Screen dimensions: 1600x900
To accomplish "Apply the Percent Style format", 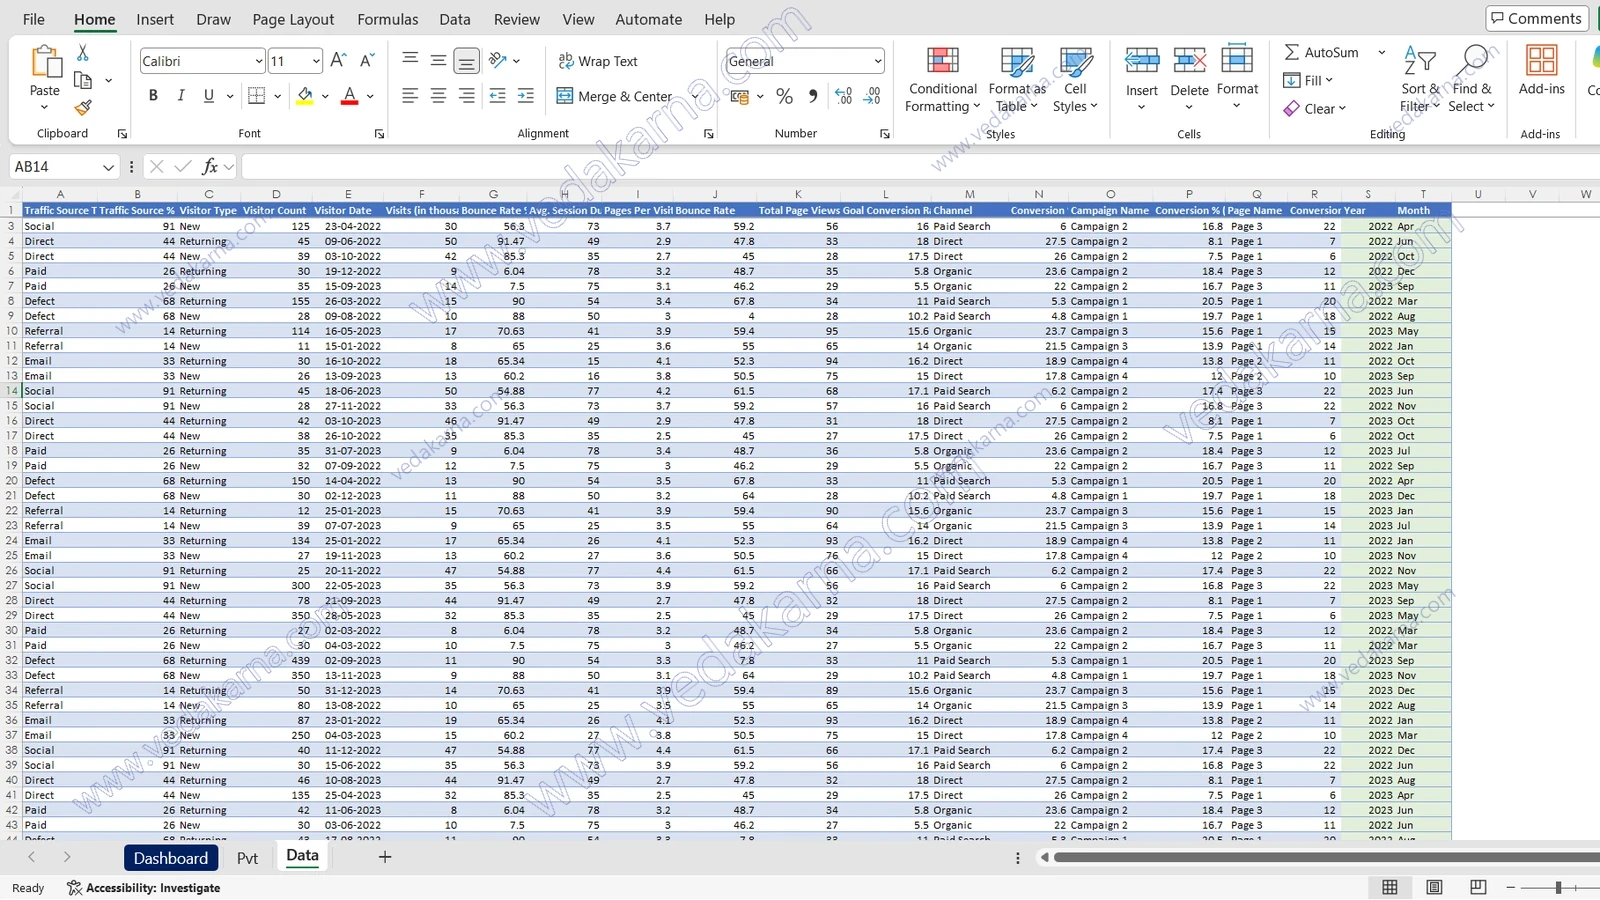I will point(785,96).
